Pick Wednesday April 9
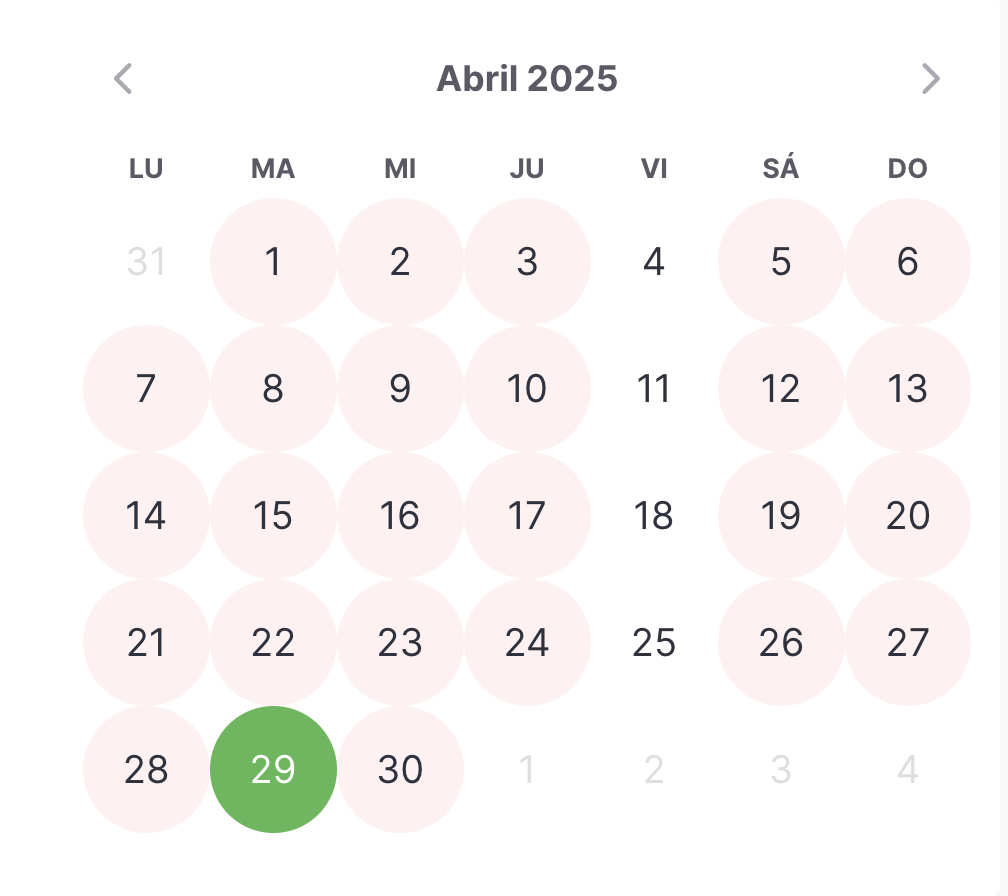 tap(400, 388)
